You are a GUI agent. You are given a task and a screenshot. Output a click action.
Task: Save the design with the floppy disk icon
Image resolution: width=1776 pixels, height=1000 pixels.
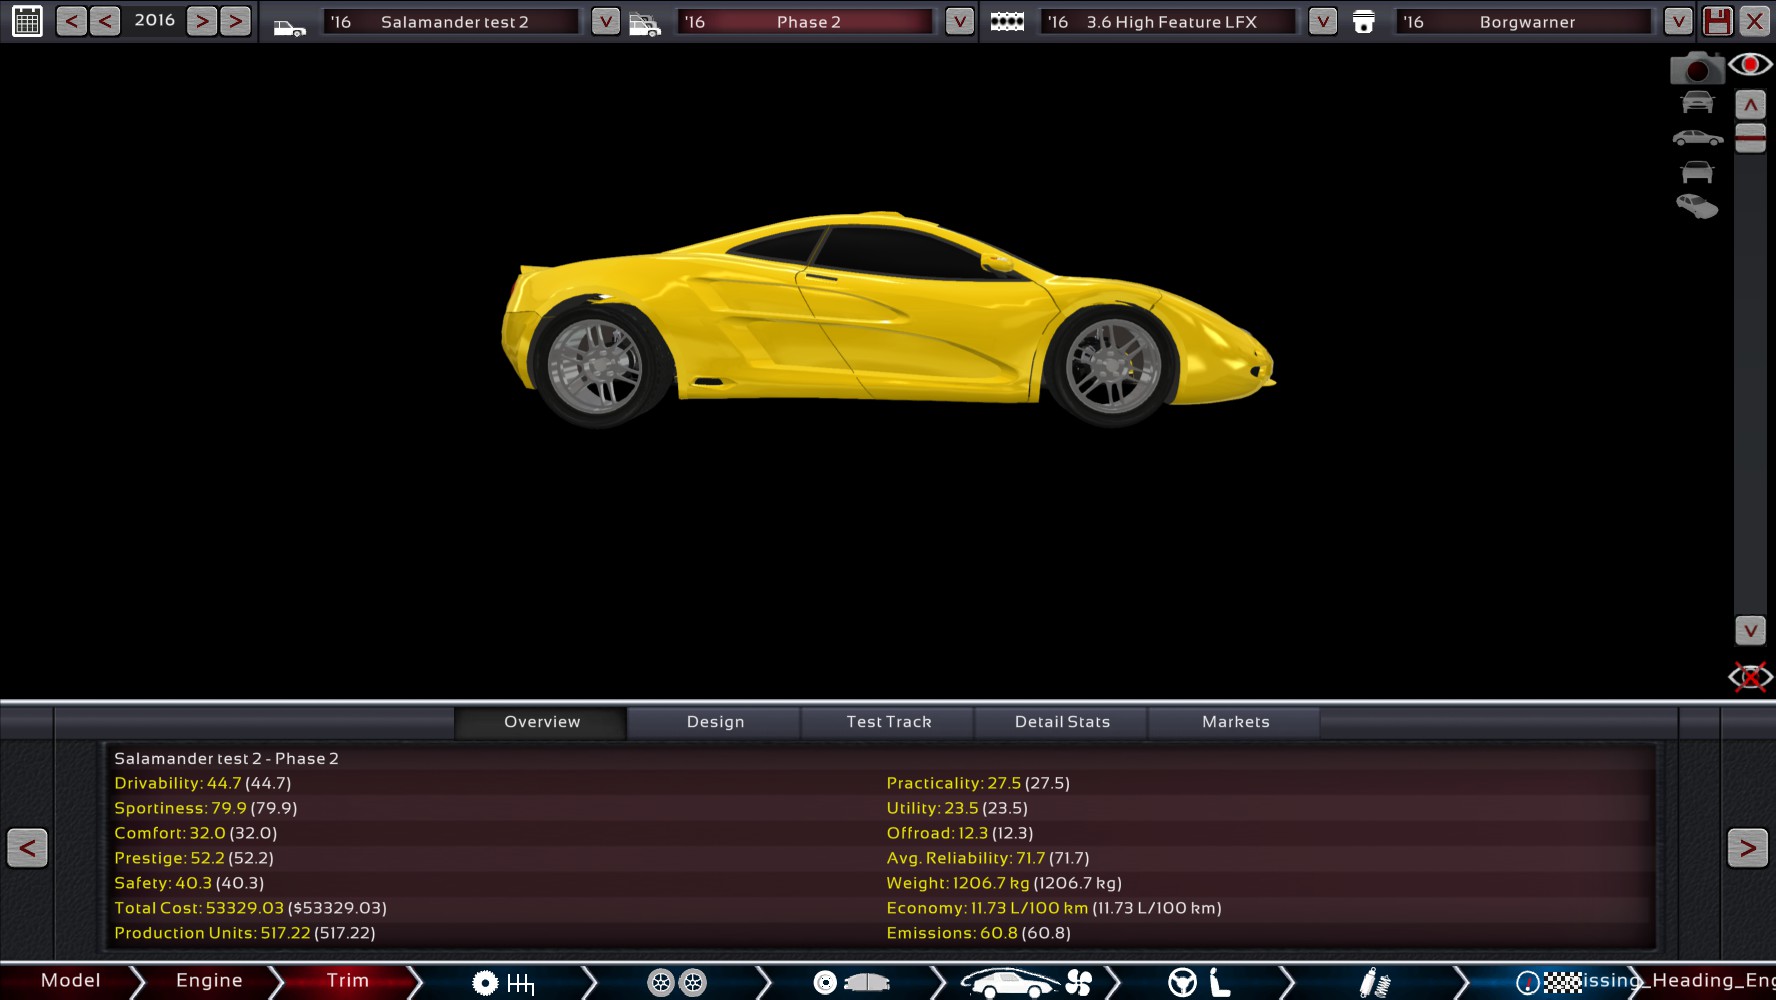click(x=1718, y=21)
